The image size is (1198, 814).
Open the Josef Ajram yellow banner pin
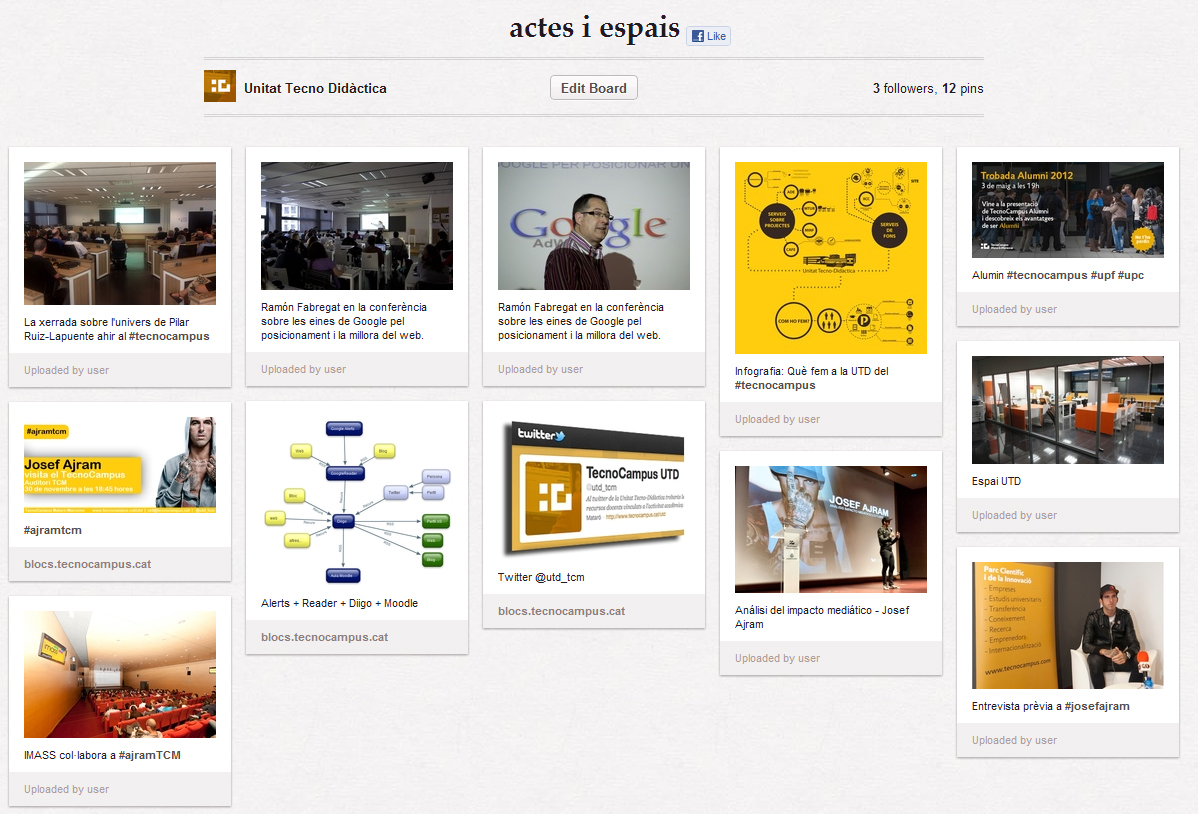(120, 465)
